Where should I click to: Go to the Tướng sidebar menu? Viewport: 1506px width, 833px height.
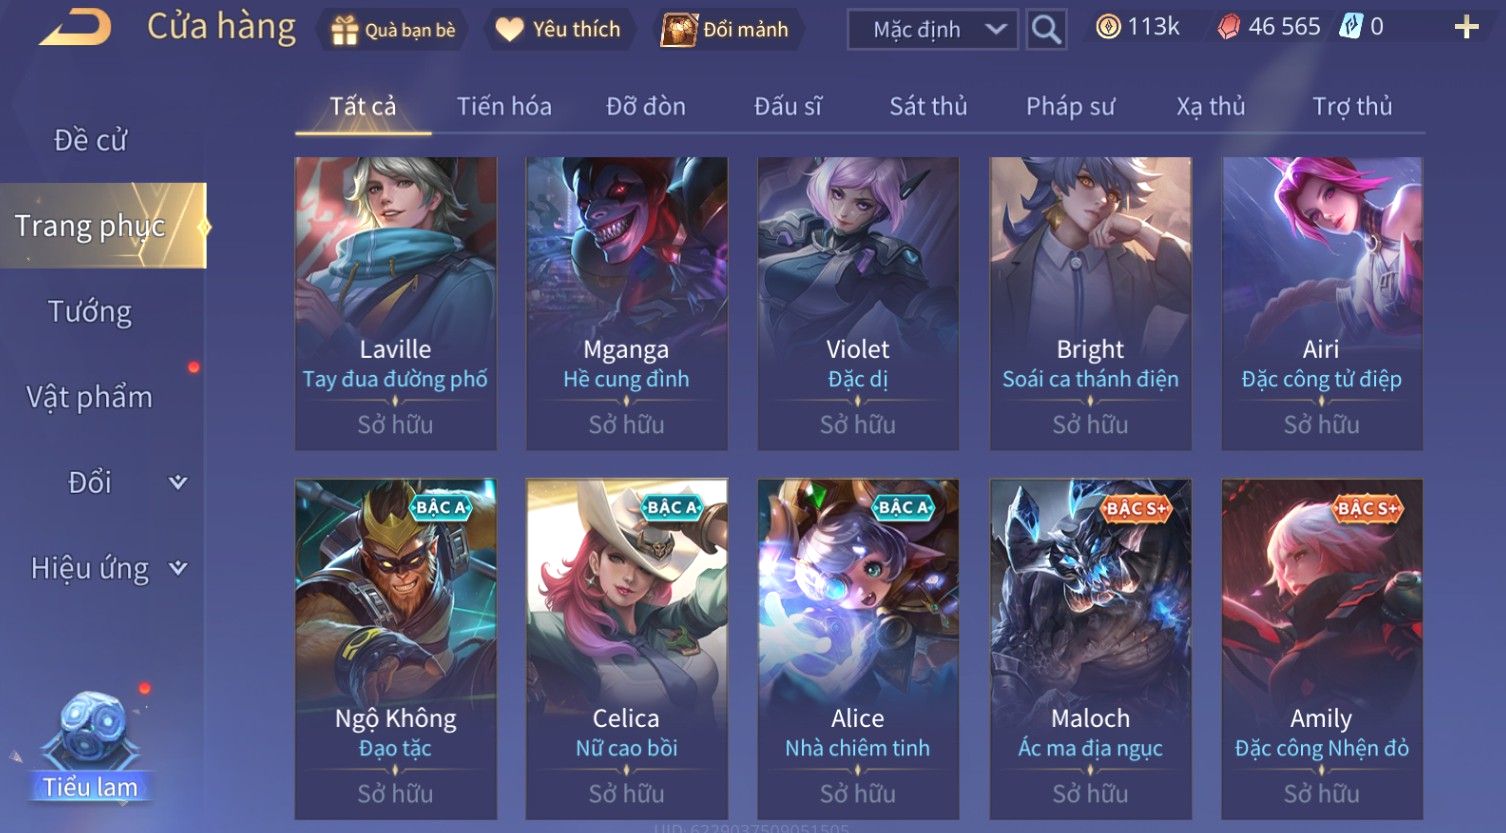coord(90,312)
